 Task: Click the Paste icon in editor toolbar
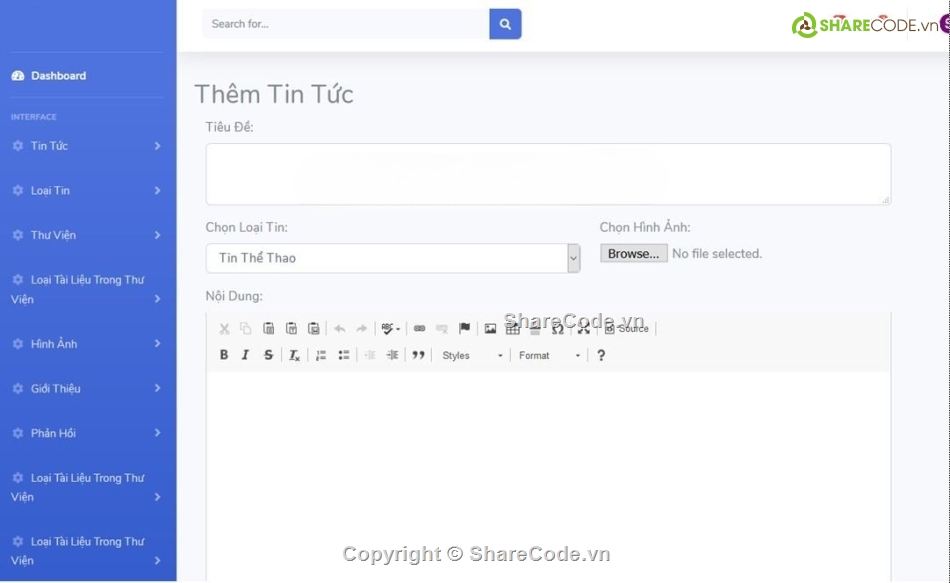click(268, 328)
